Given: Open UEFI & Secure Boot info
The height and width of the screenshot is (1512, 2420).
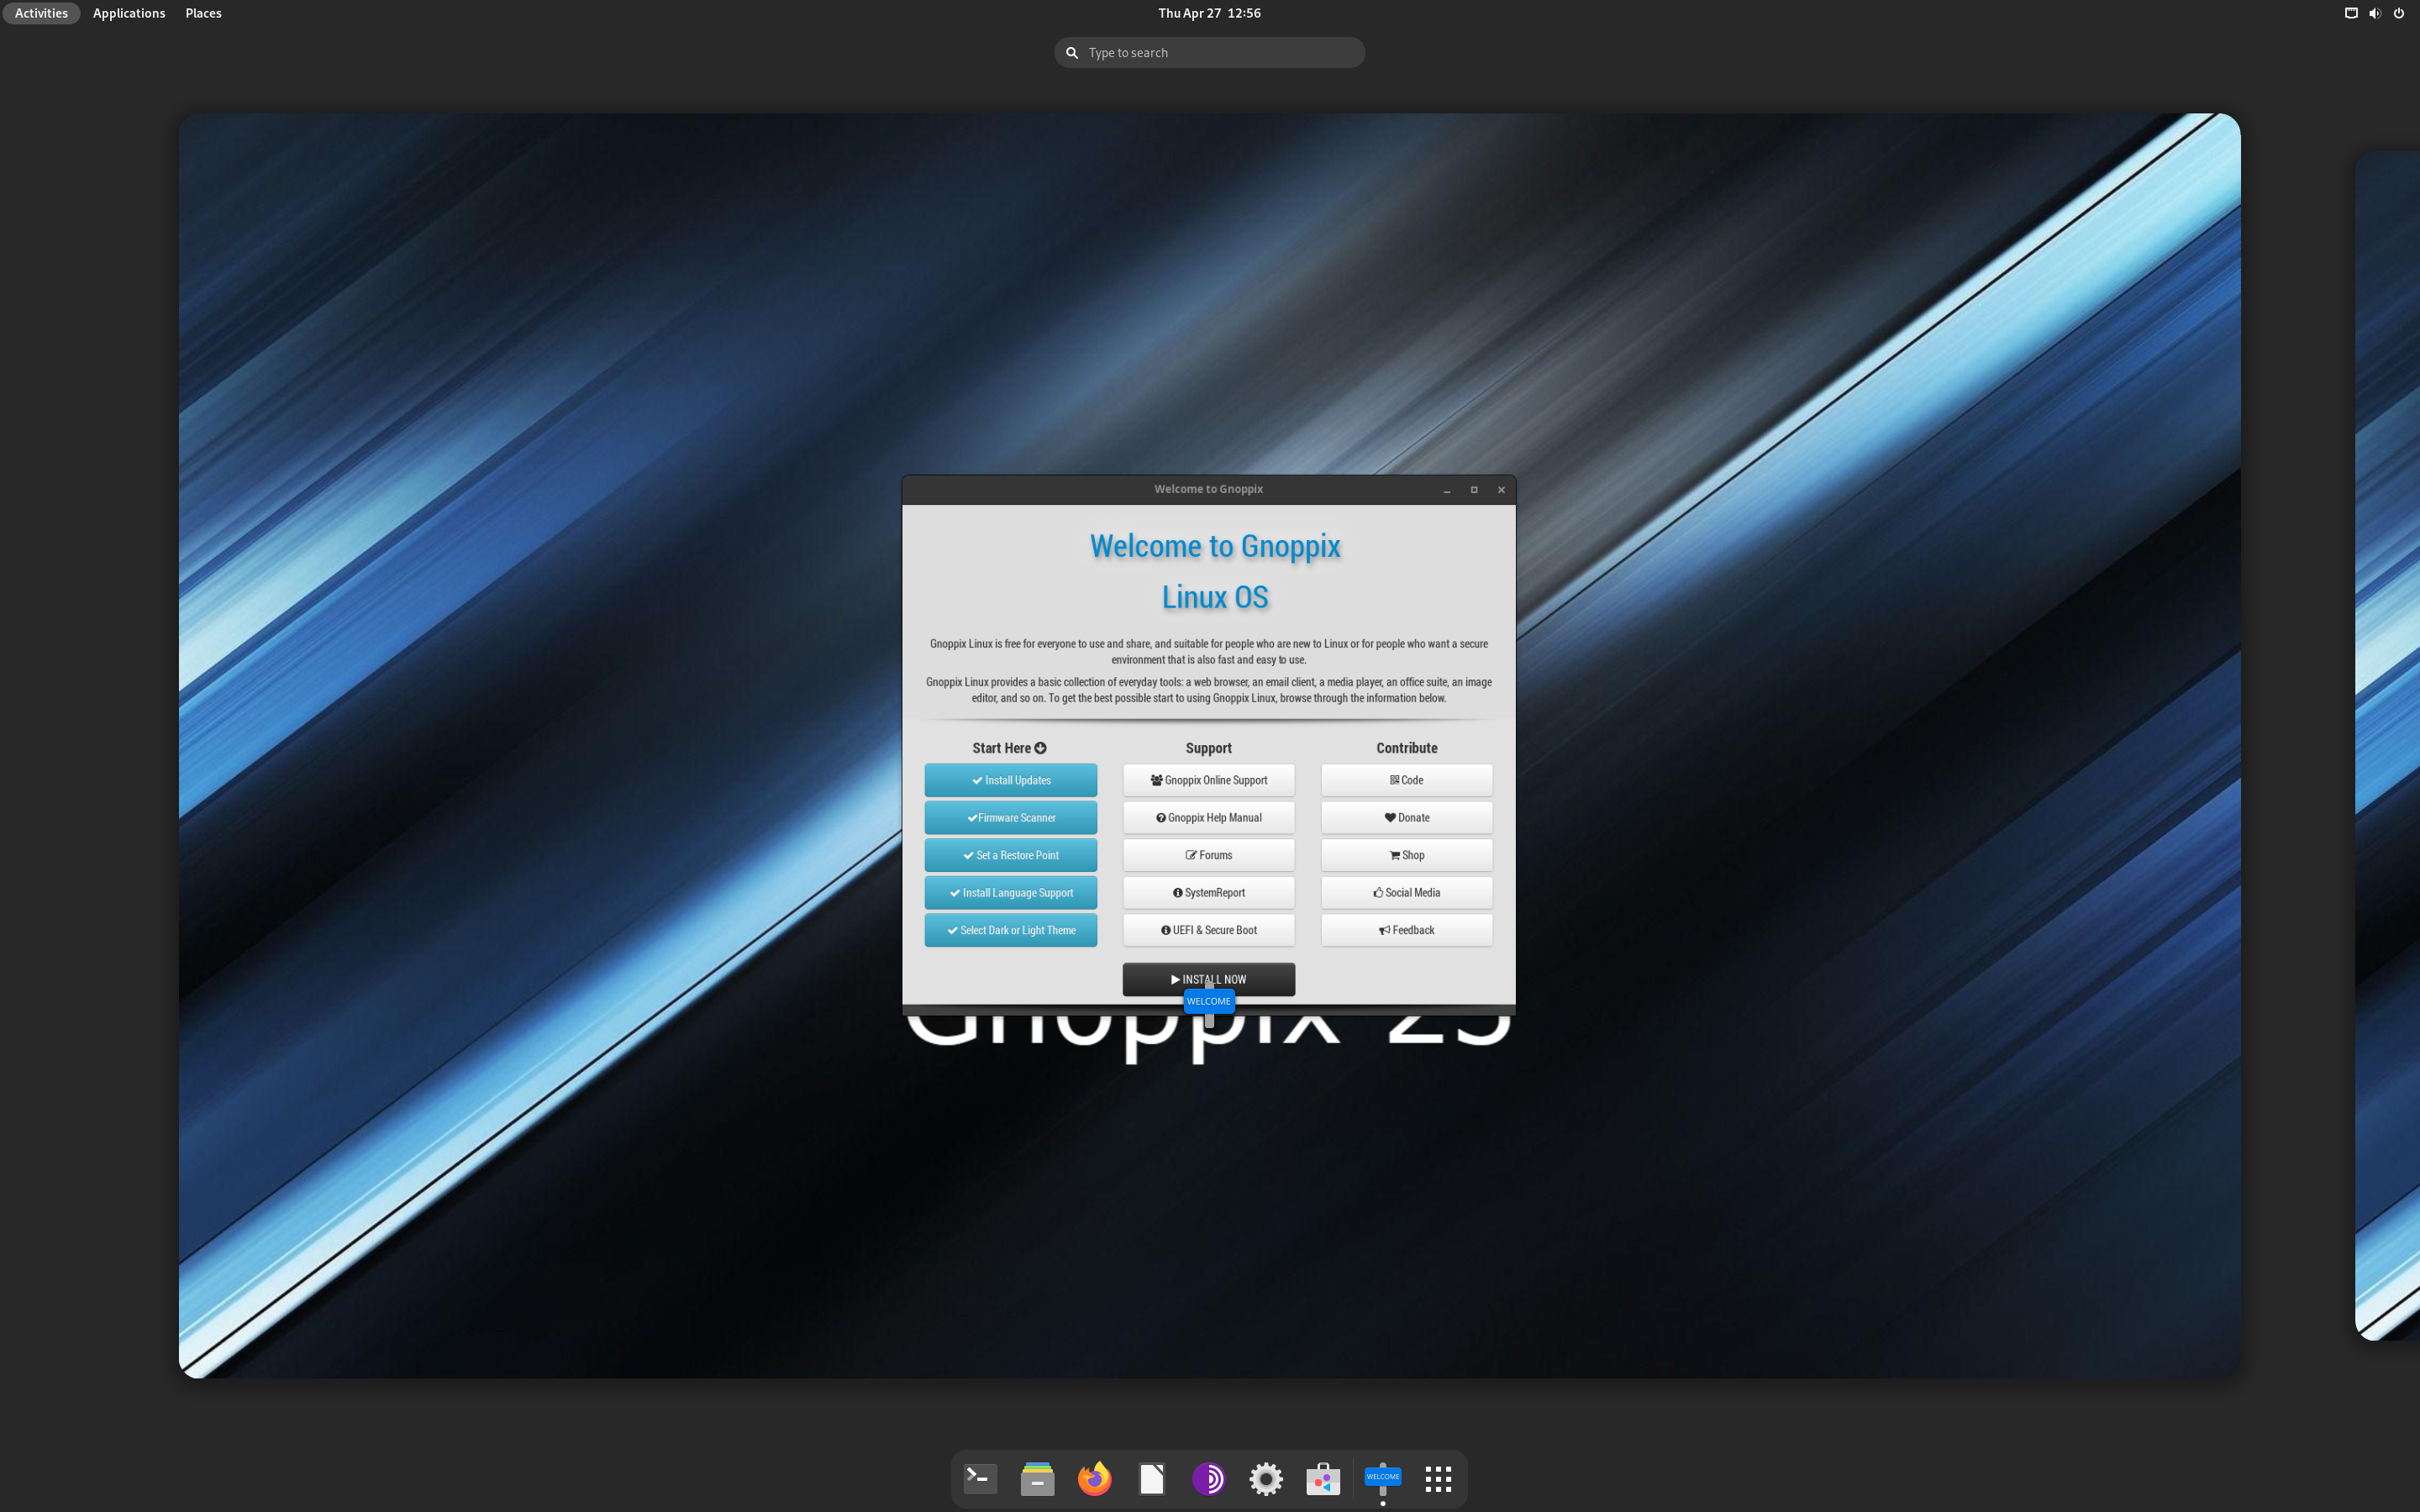Looking at the screenshot, I should (x=1208, y=930).
